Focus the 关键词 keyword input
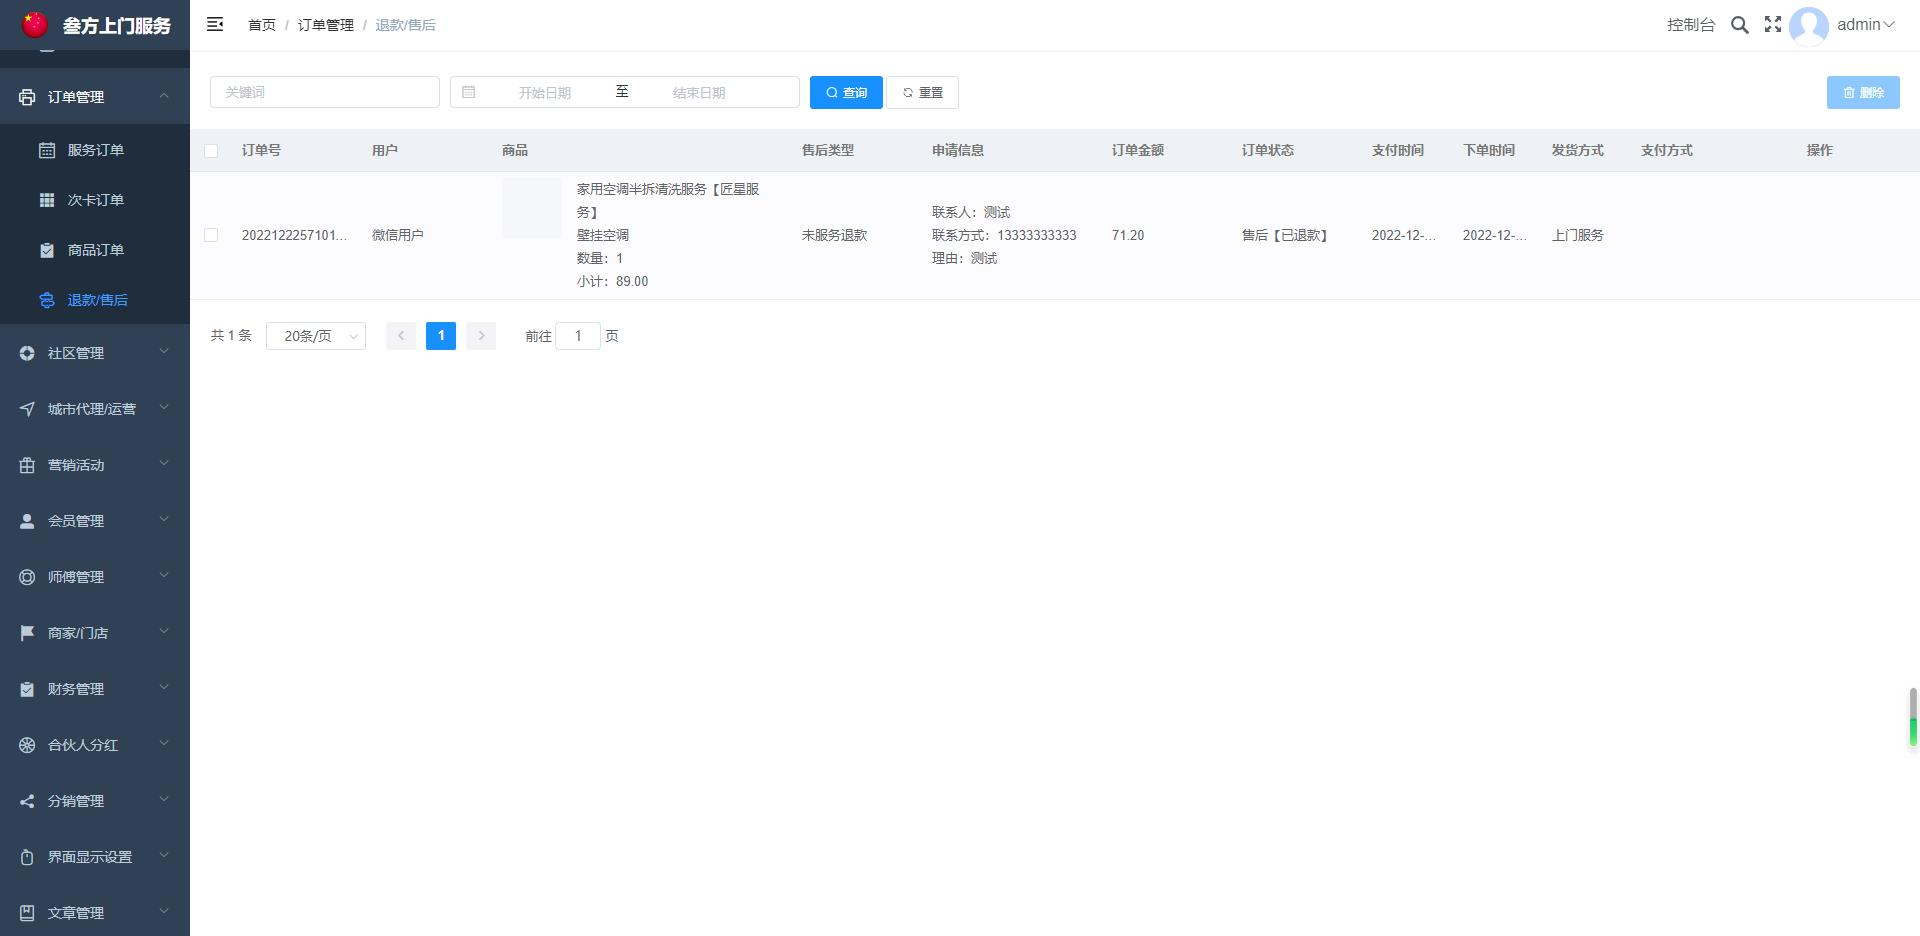The height and width of the screenshot is (936, 1920). tap(325, 92)
